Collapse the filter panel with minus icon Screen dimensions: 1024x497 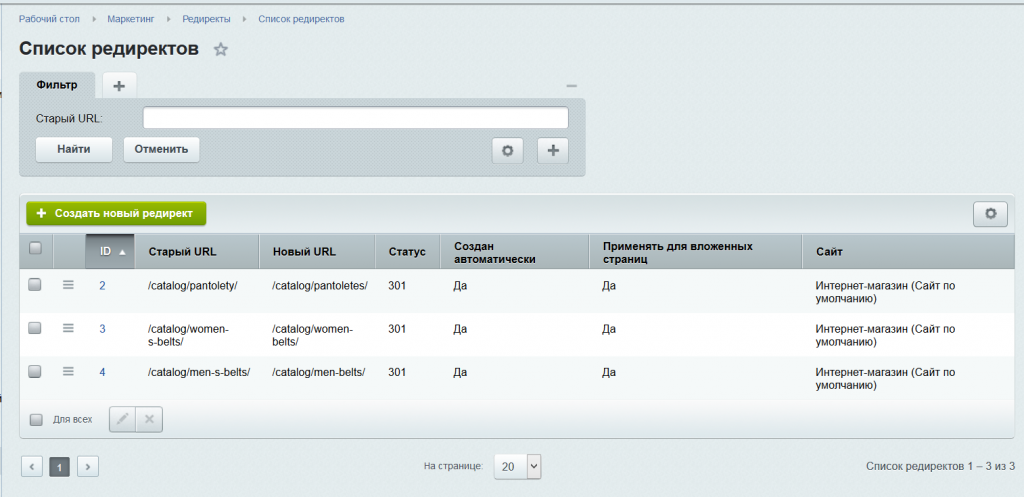571,86
